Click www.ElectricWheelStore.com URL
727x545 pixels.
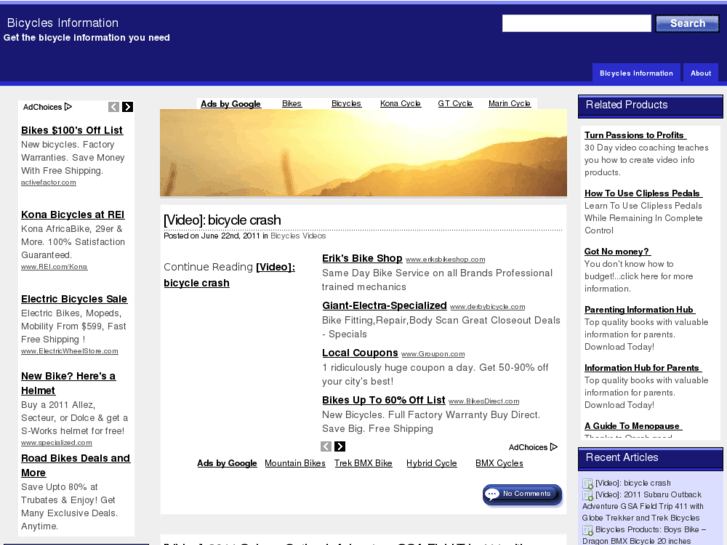tap(70, 351)
